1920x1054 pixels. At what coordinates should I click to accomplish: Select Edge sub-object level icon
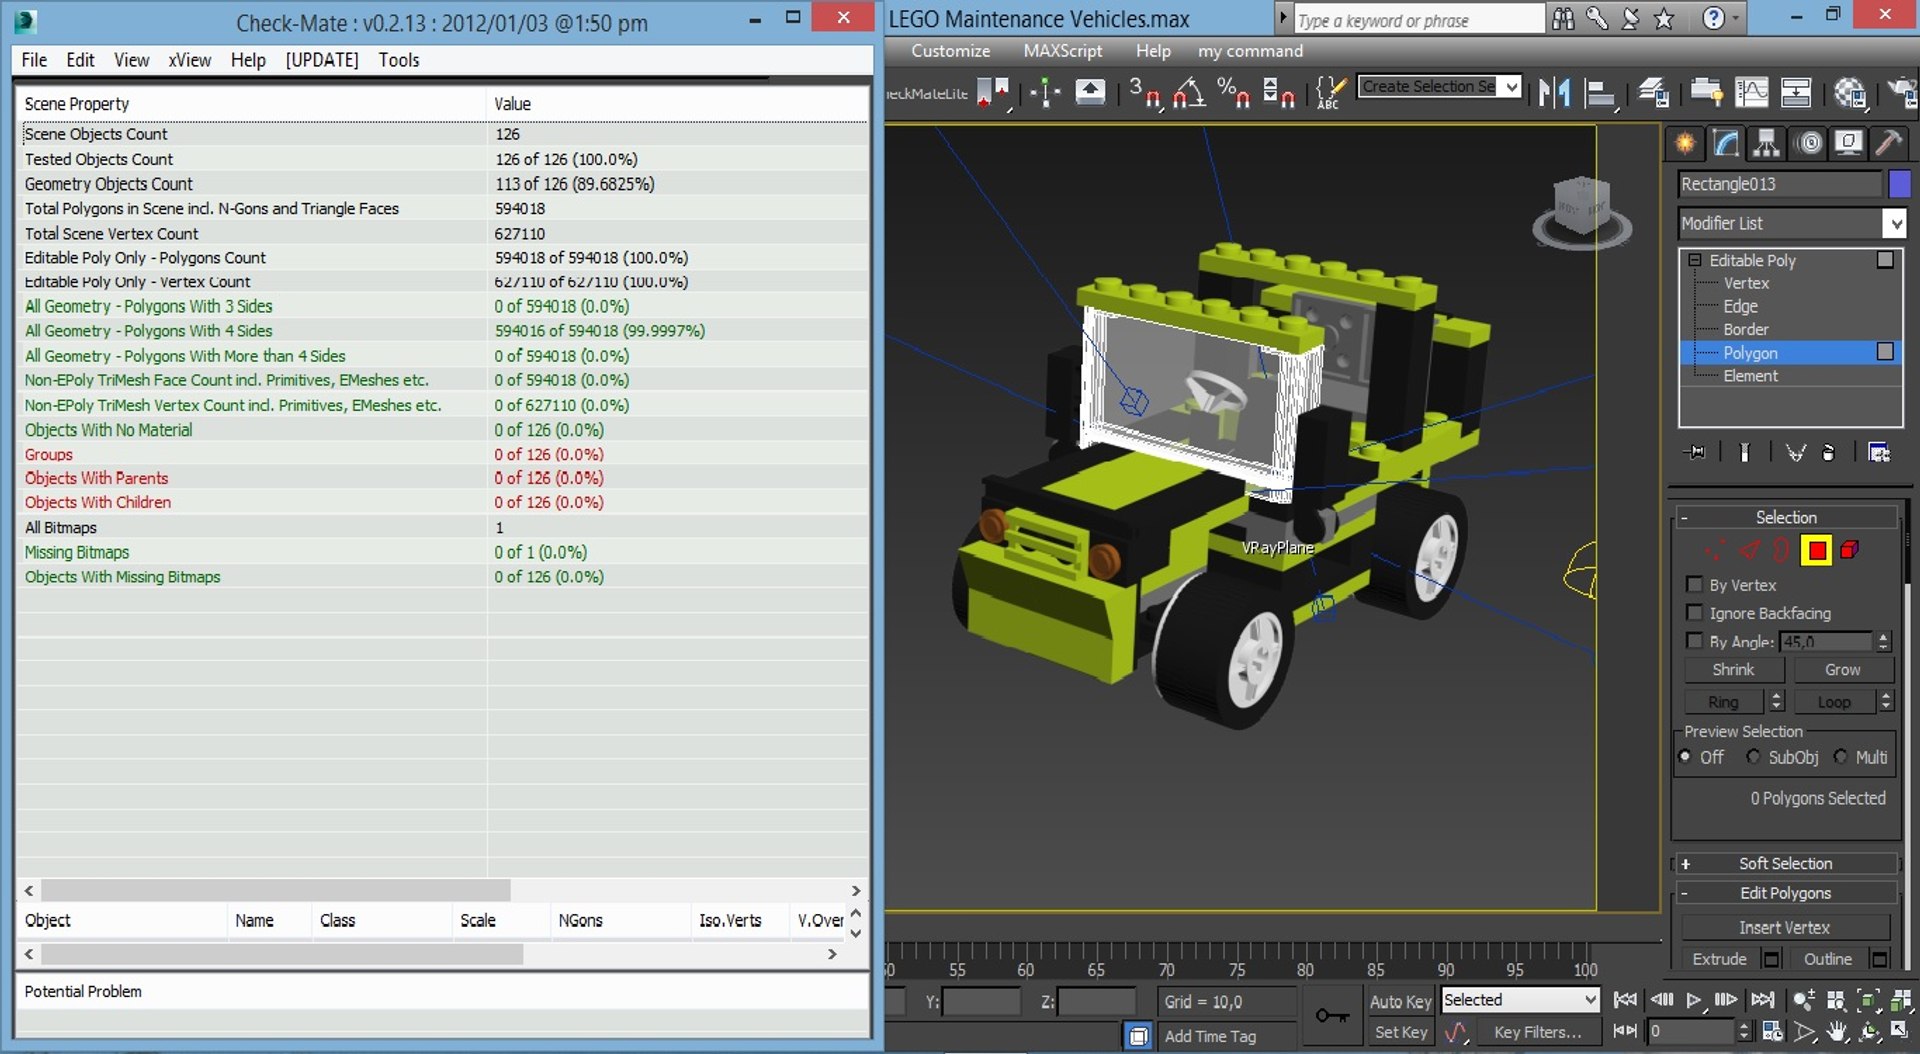pos(1749,550)
